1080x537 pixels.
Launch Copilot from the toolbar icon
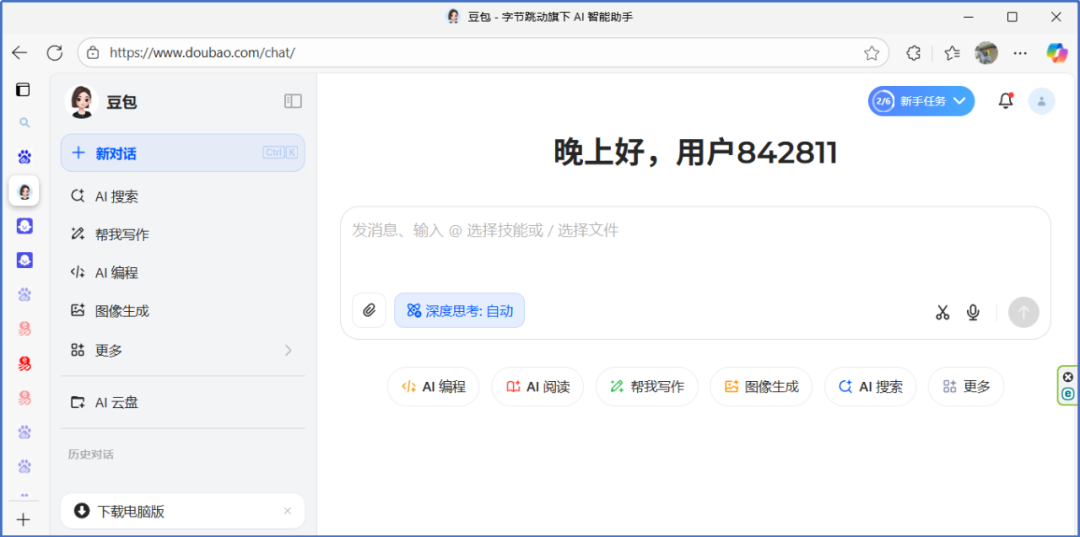pos(1057,53)
